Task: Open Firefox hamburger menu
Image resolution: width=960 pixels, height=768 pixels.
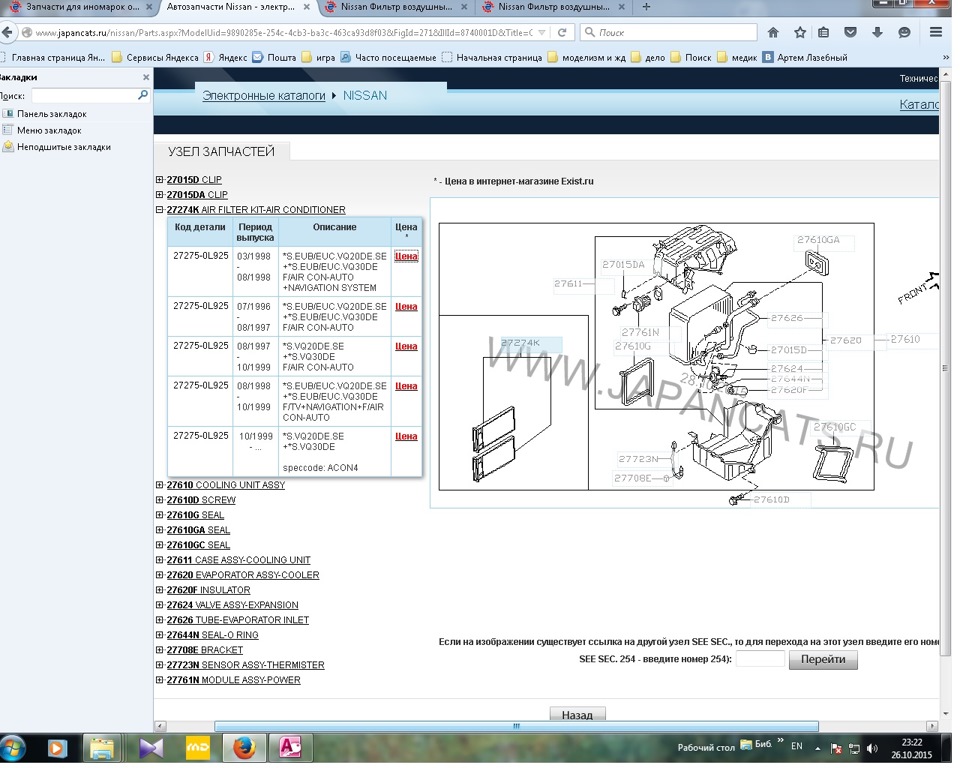Action: tap(936, 32)
